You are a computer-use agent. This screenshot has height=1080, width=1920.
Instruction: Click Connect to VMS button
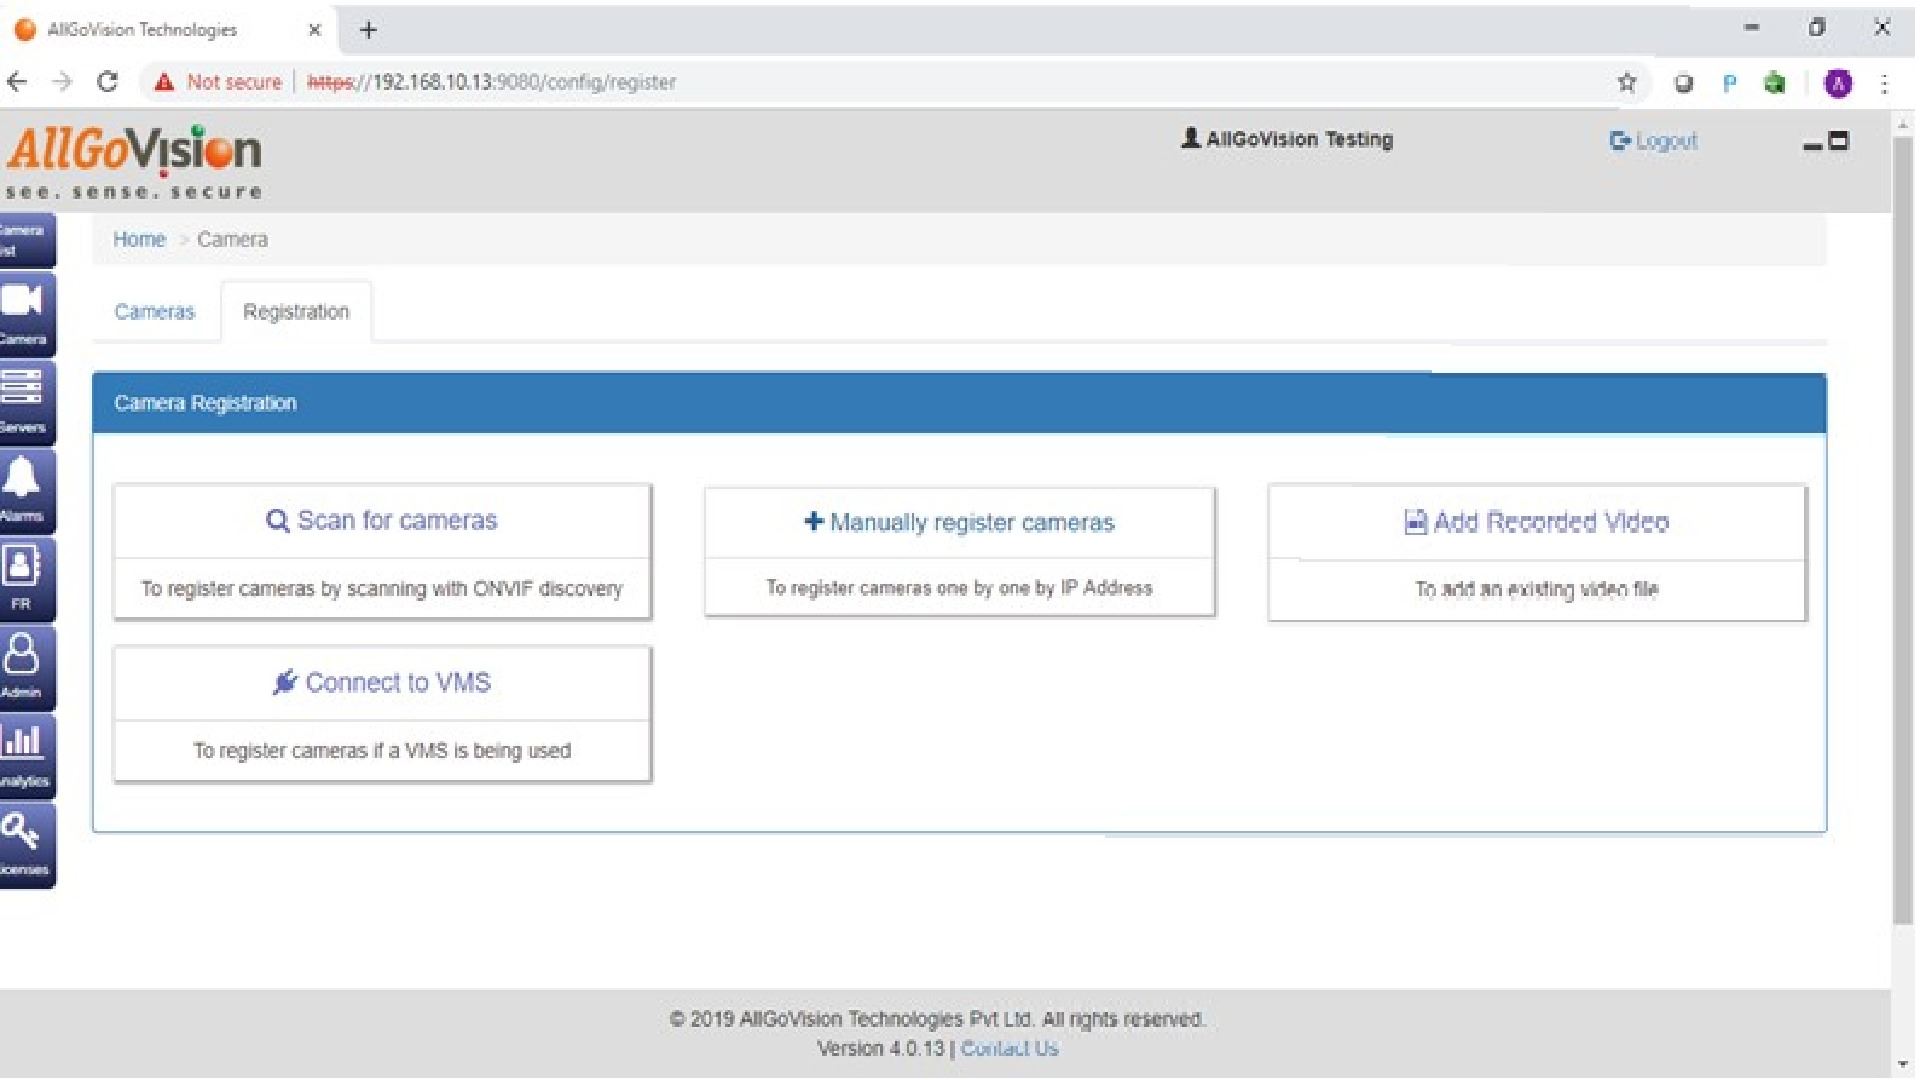tap(382, 683)
